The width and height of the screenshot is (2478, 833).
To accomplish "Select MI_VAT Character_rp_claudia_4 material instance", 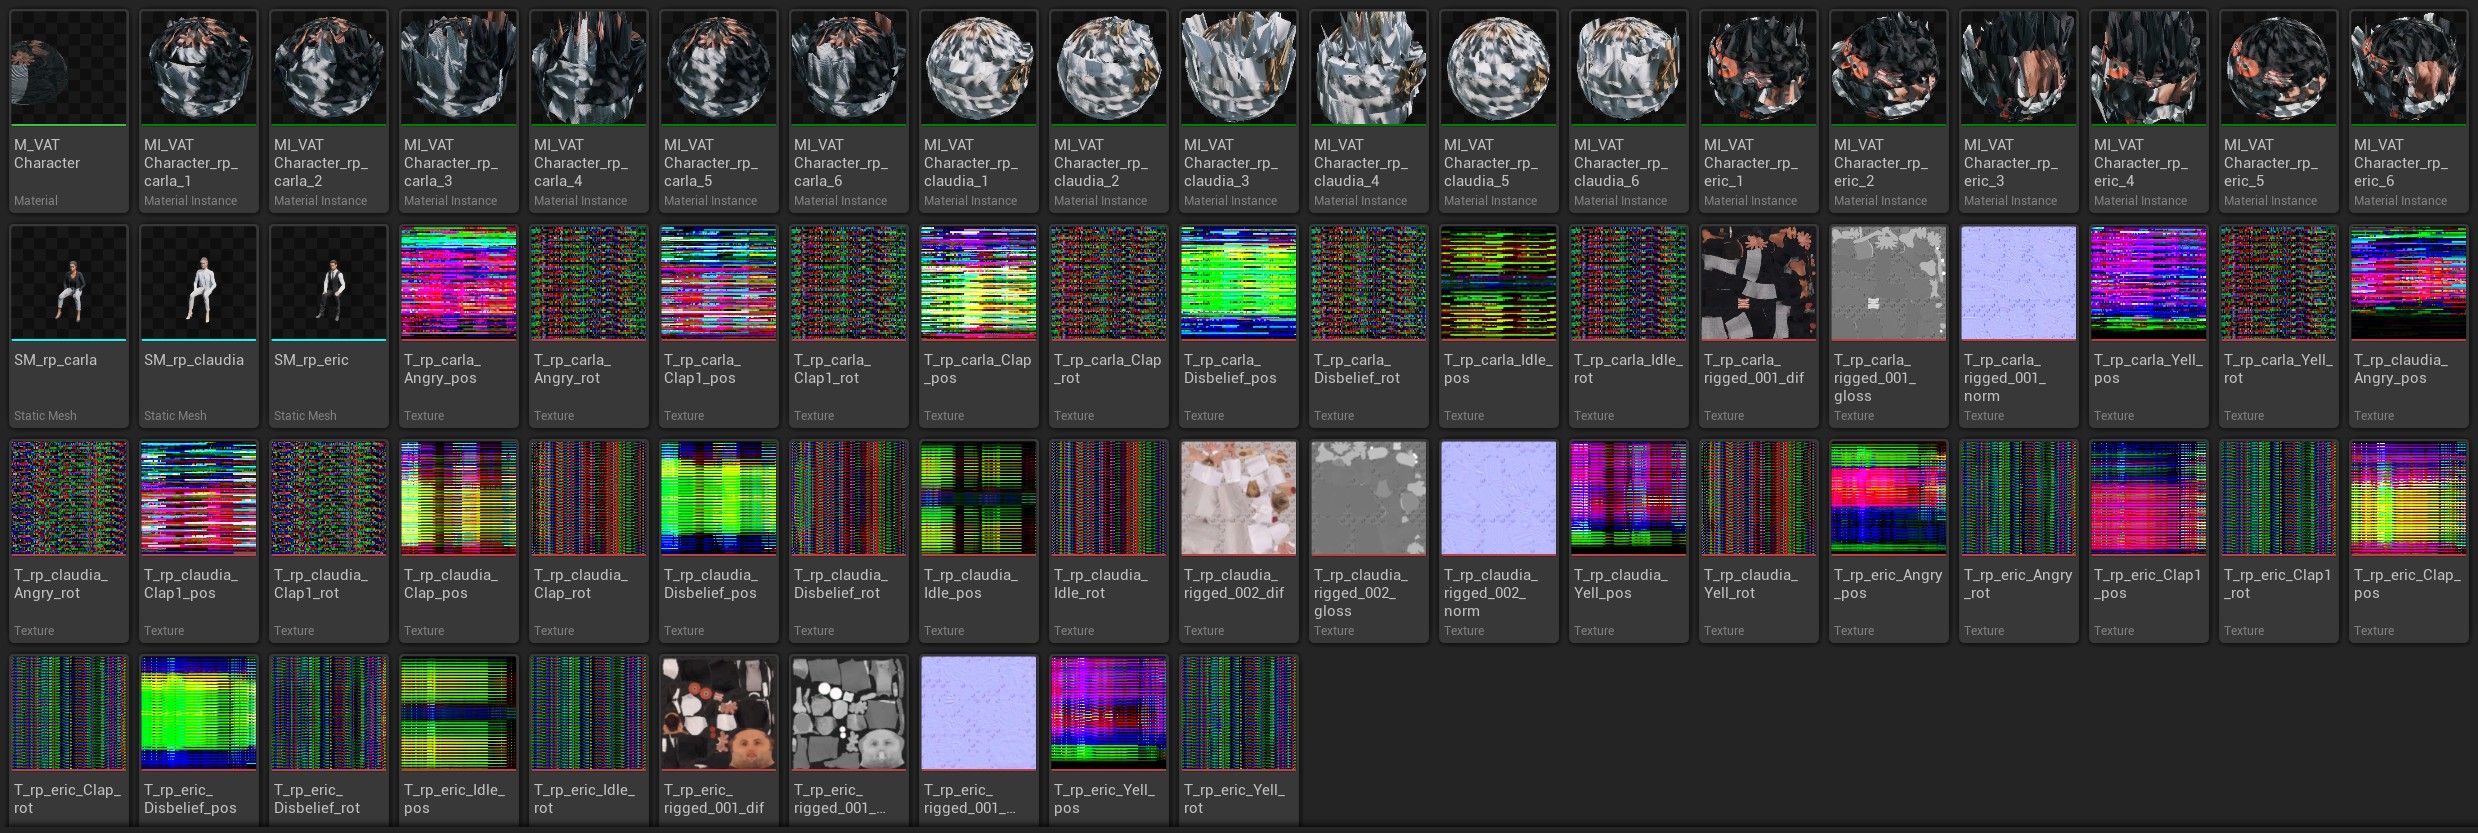I will click(1369, 111).
